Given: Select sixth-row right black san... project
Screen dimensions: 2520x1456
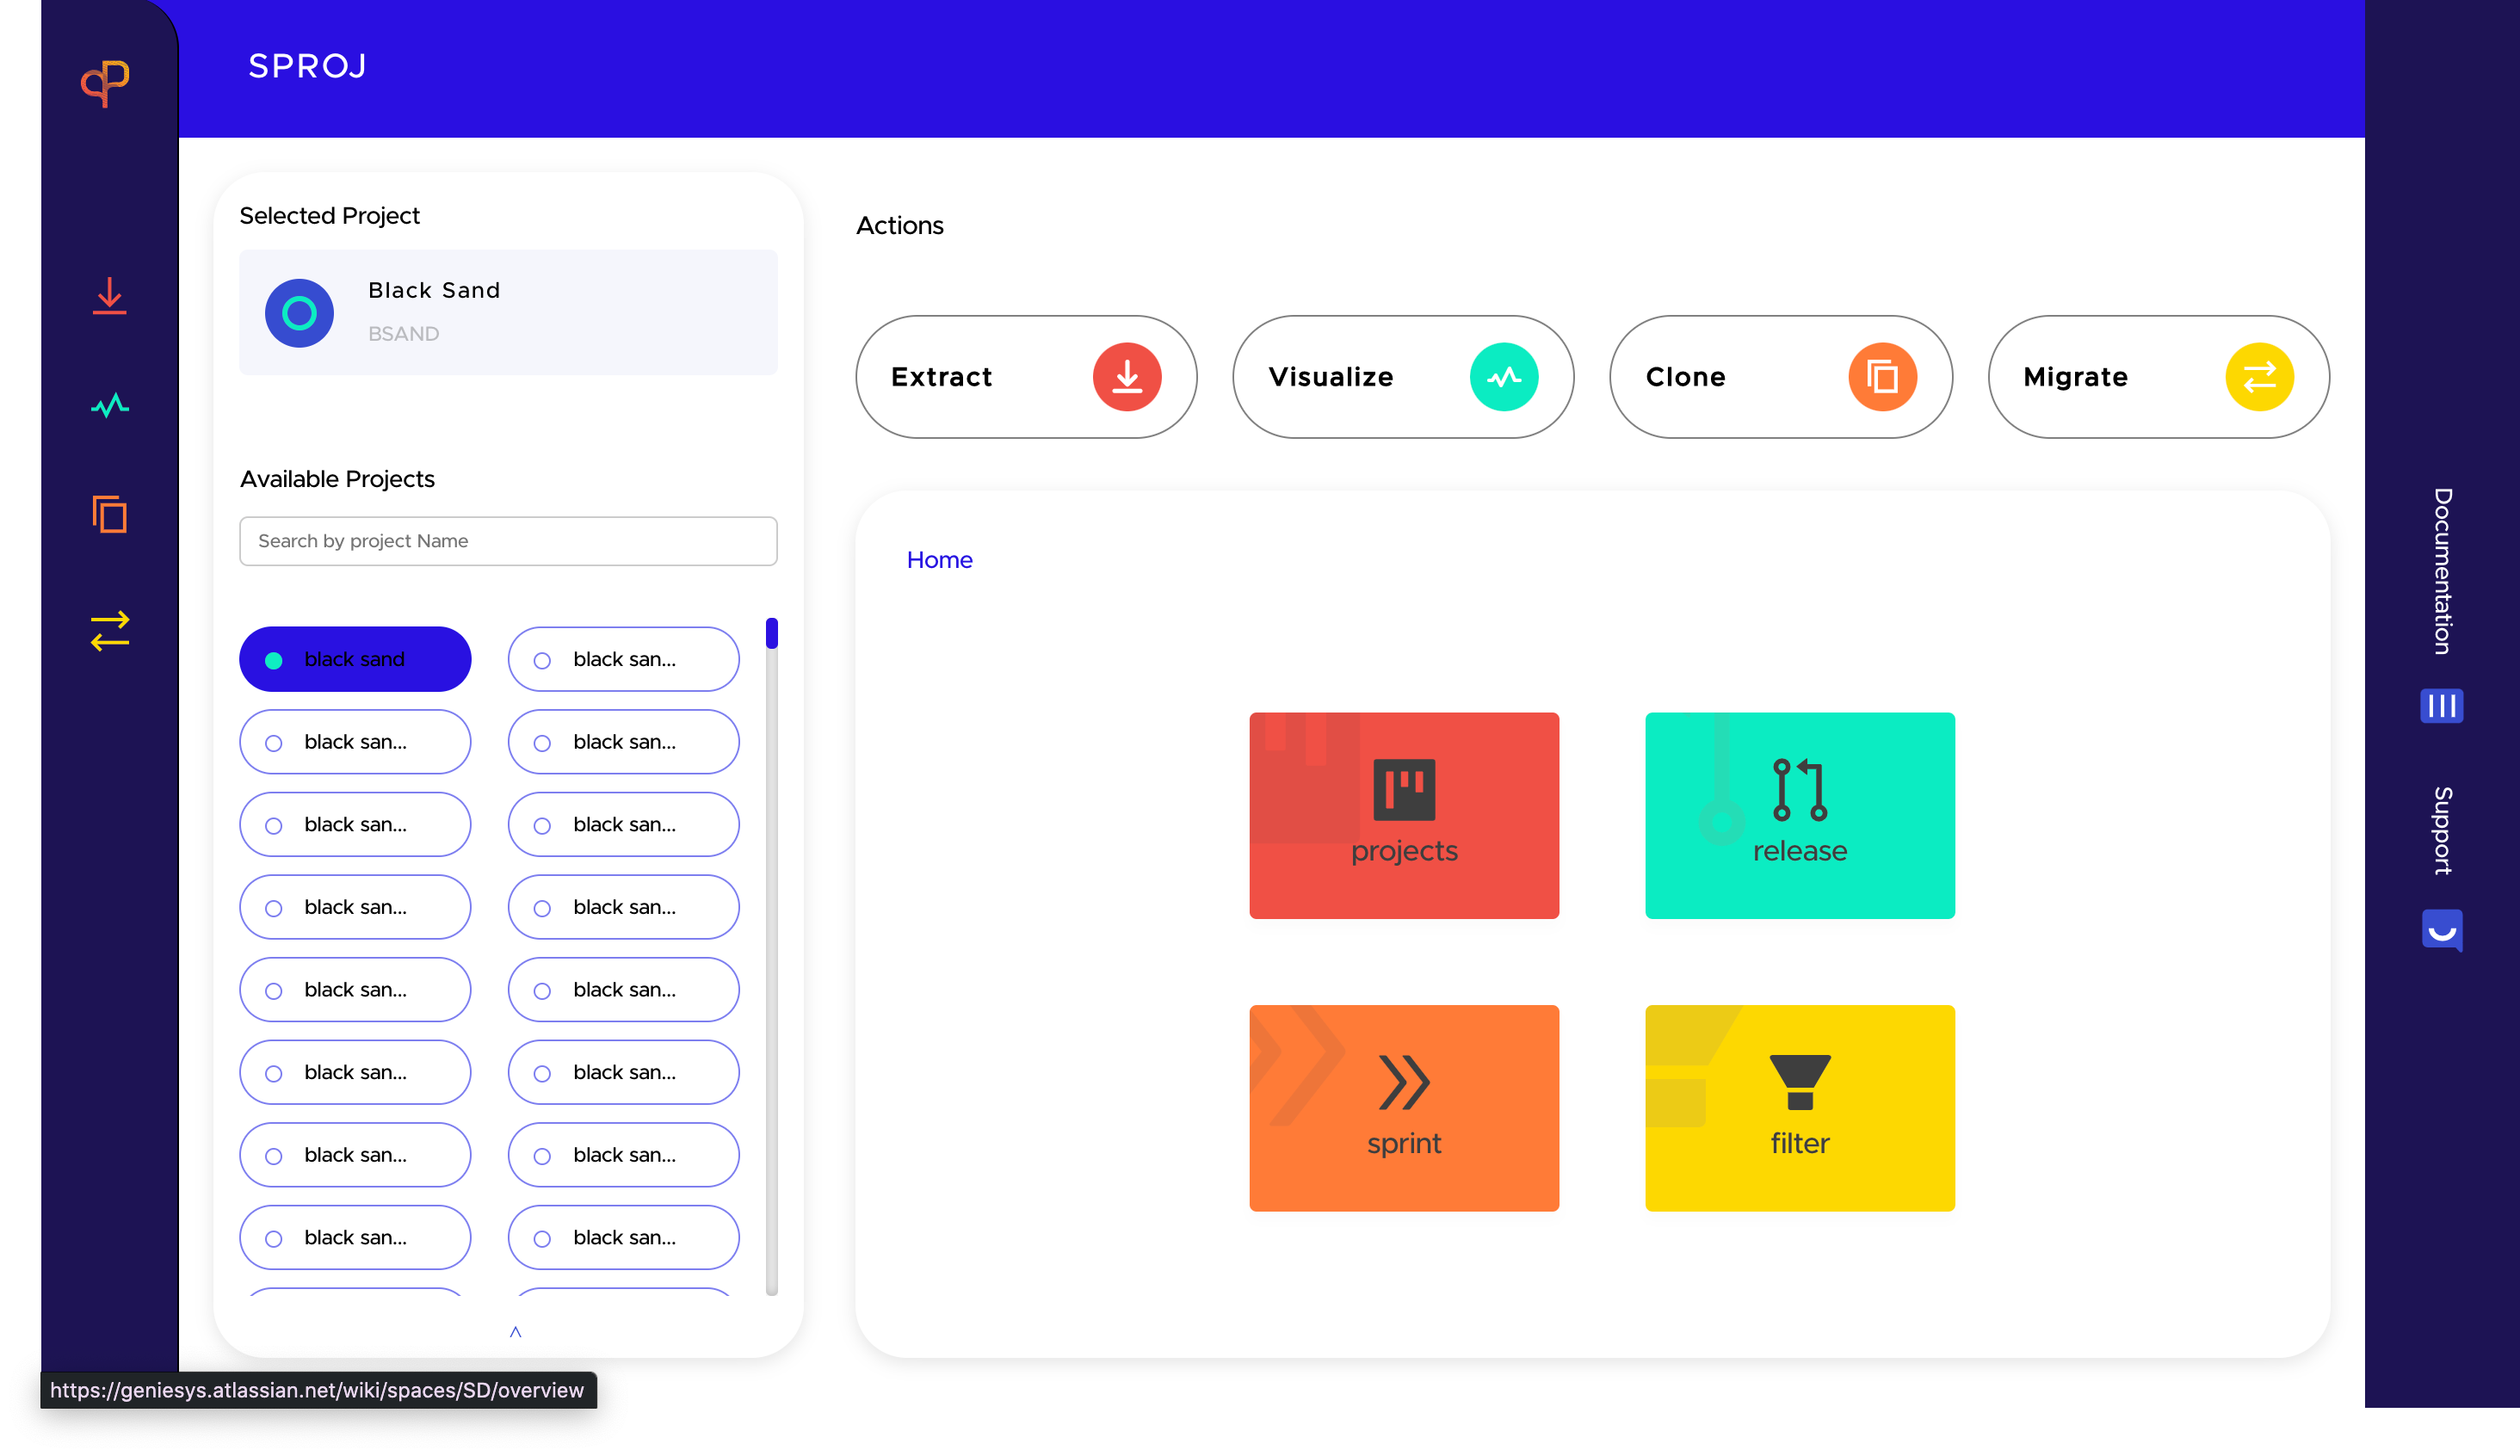Looking at the screenshot, I should tap(624, 1072).
